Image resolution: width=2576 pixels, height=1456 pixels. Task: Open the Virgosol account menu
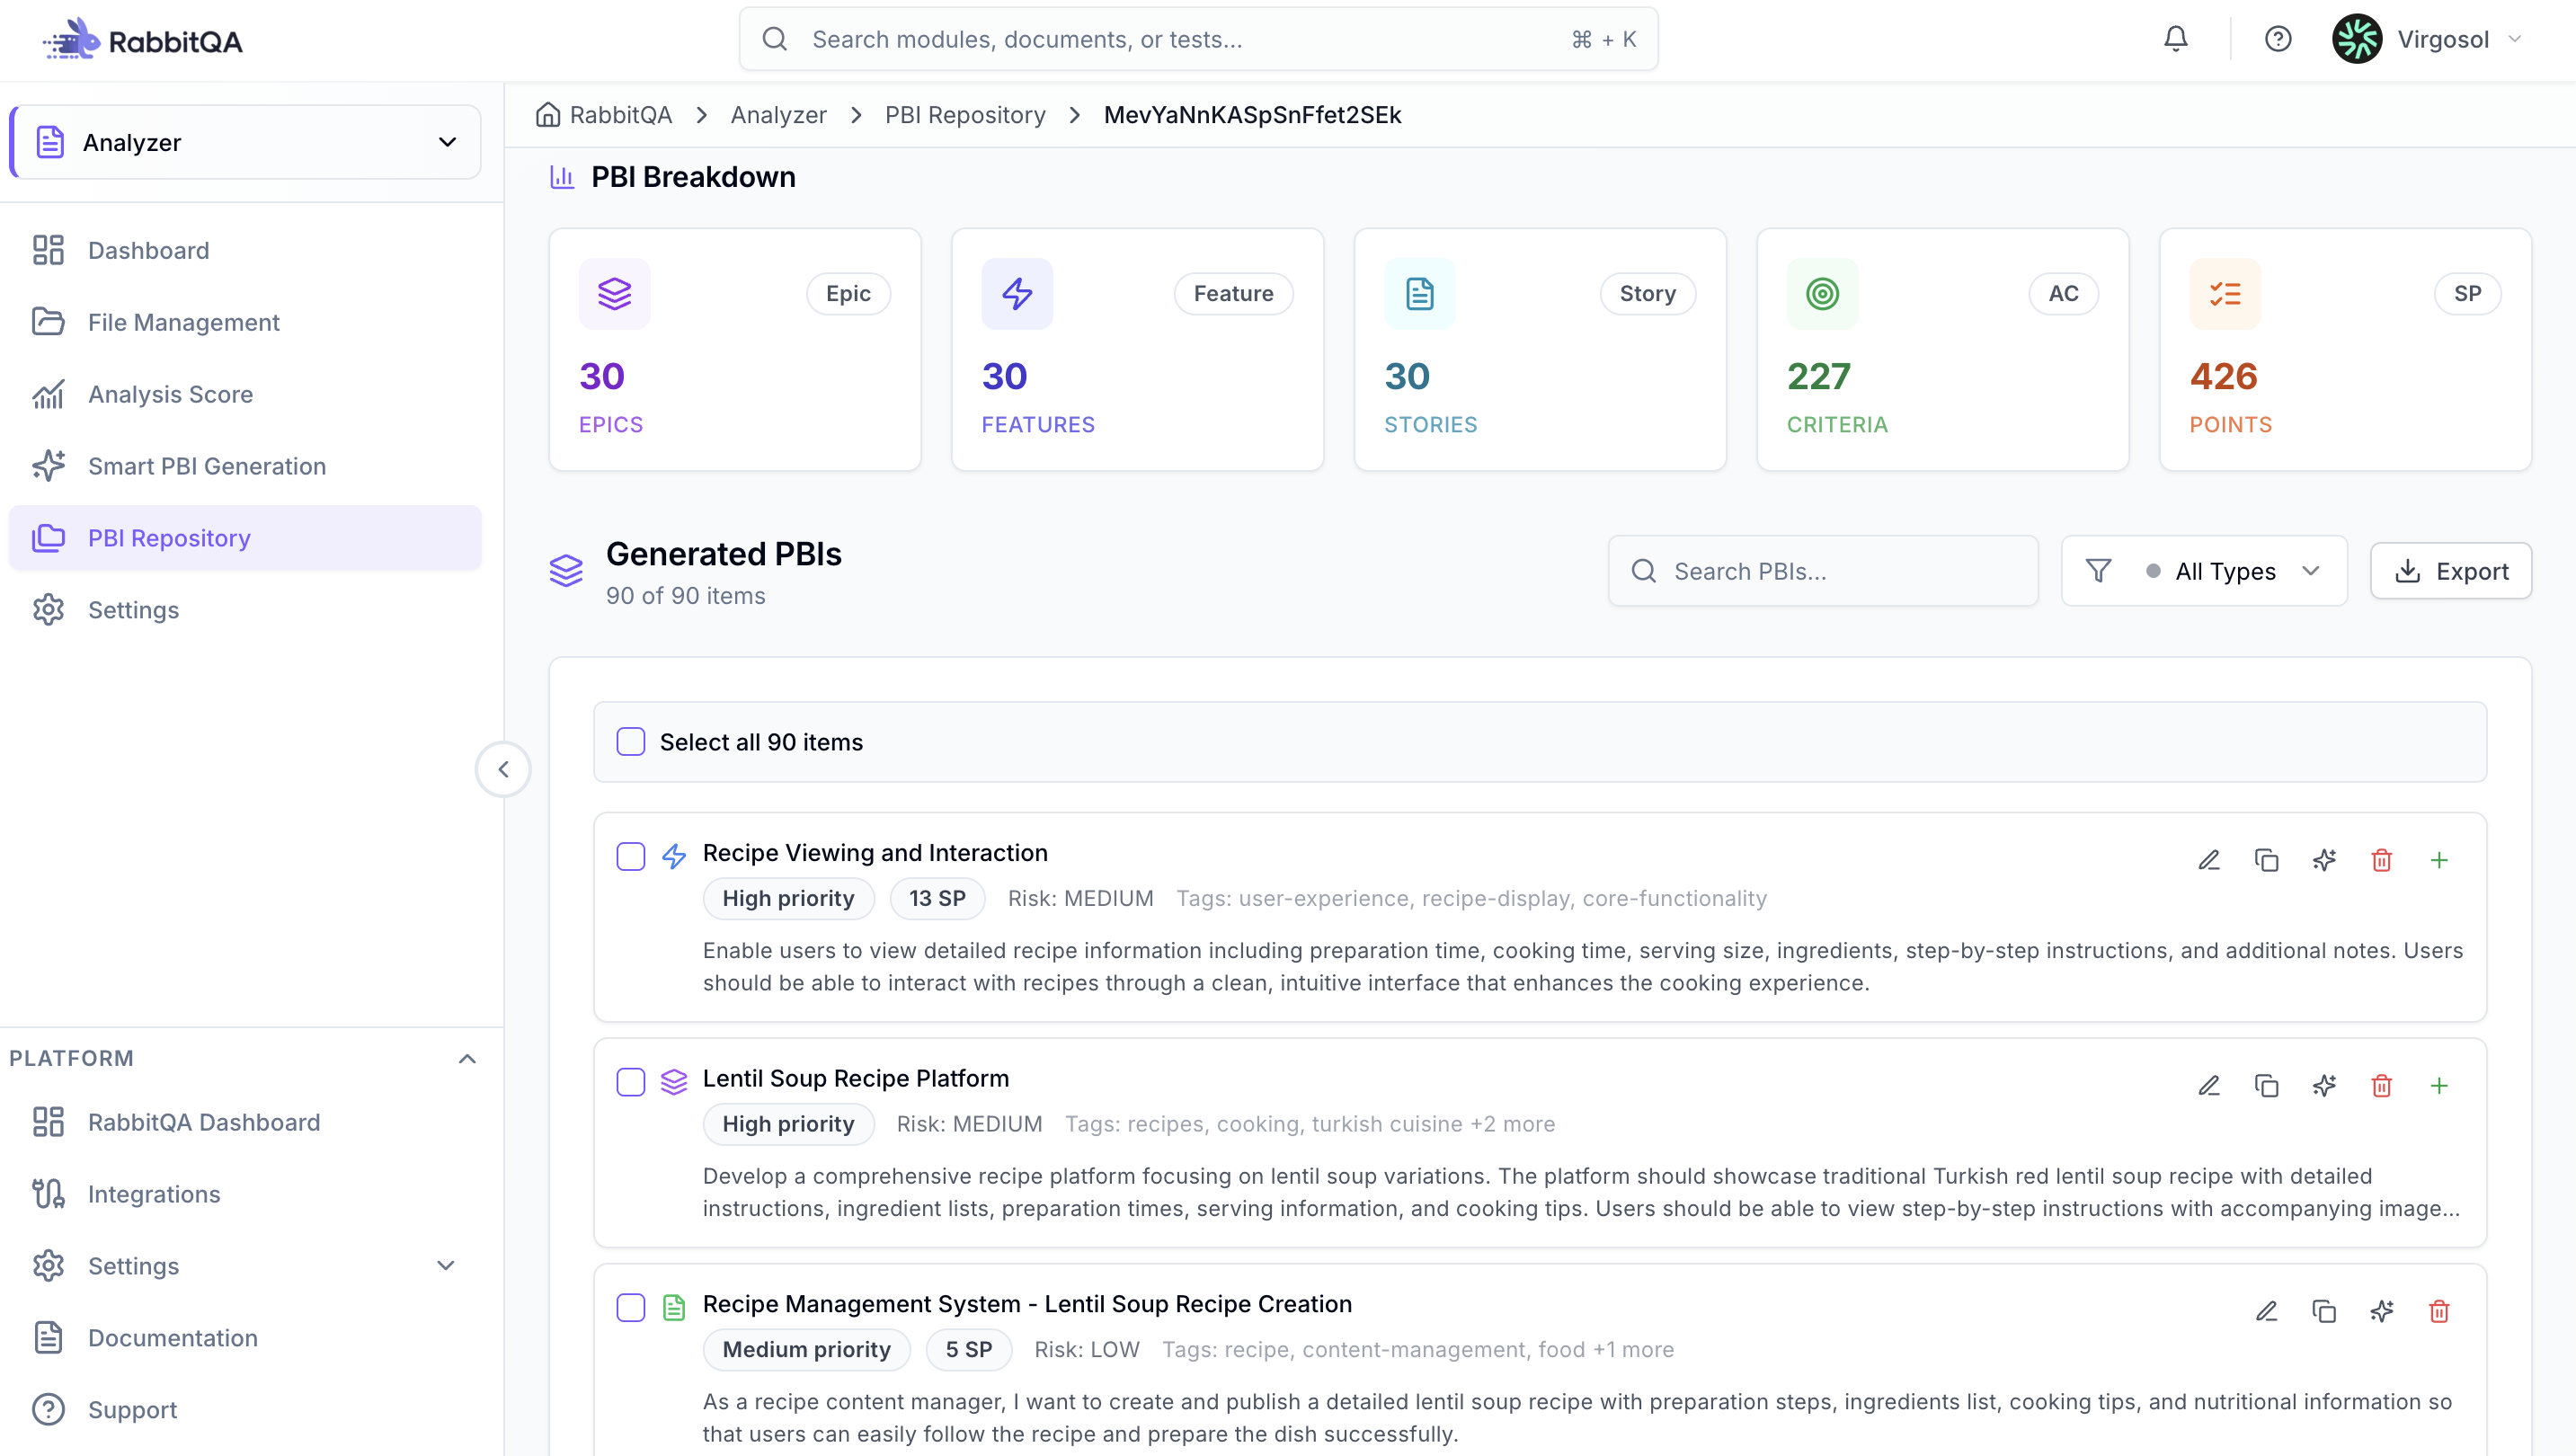[x=2428, y=39]
